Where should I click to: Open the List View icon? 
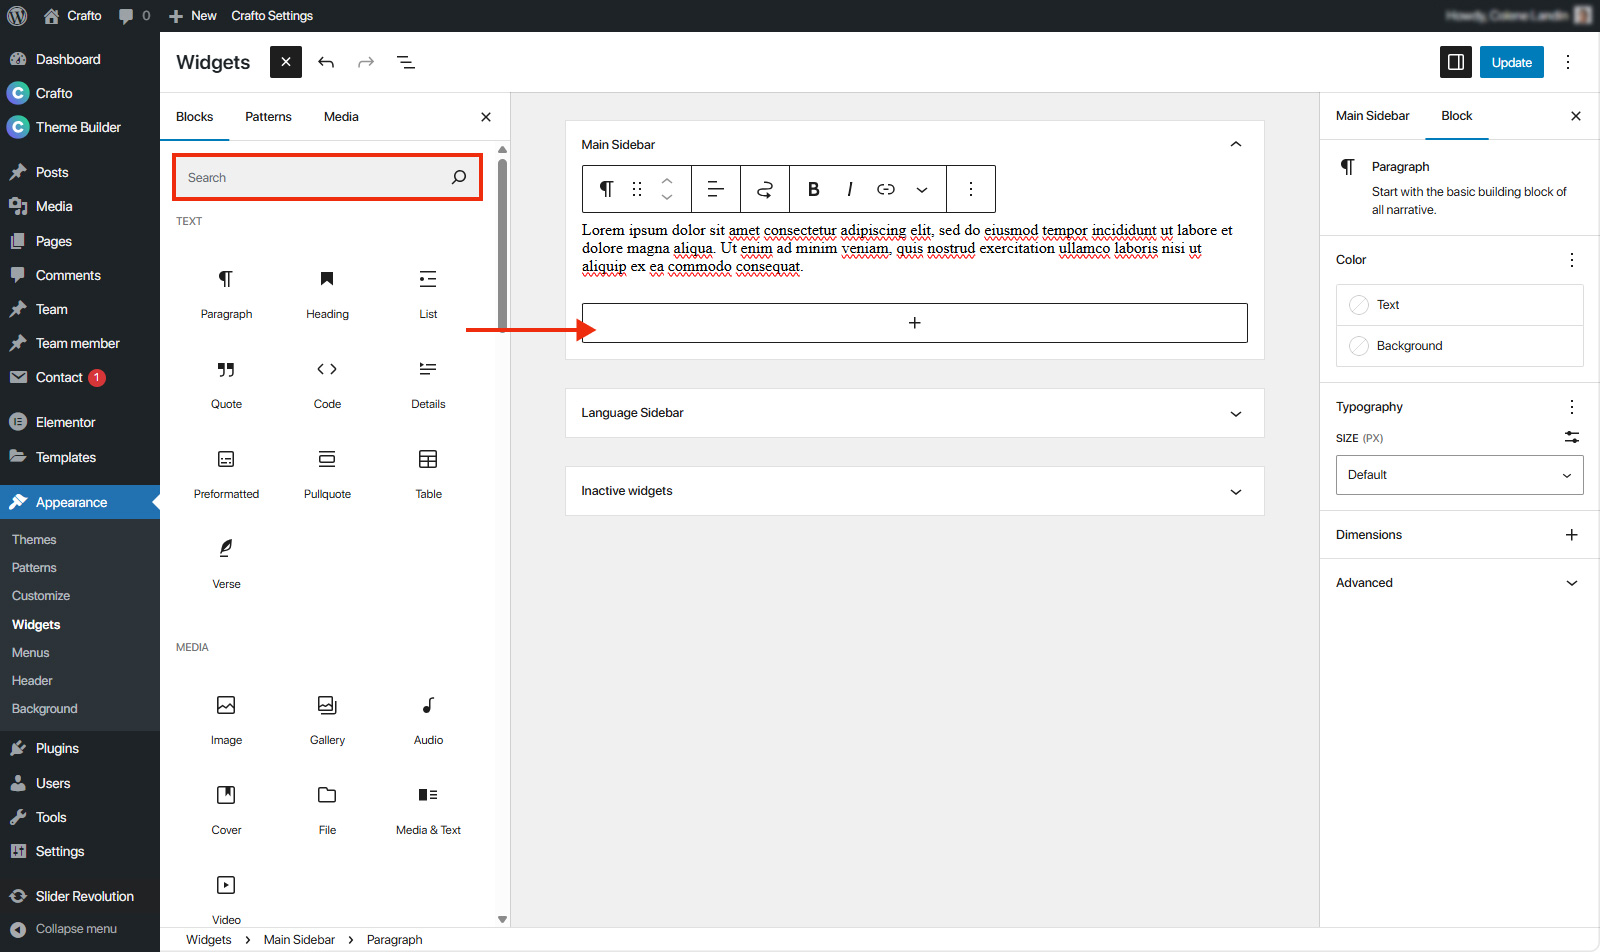(x=406, y=62)
